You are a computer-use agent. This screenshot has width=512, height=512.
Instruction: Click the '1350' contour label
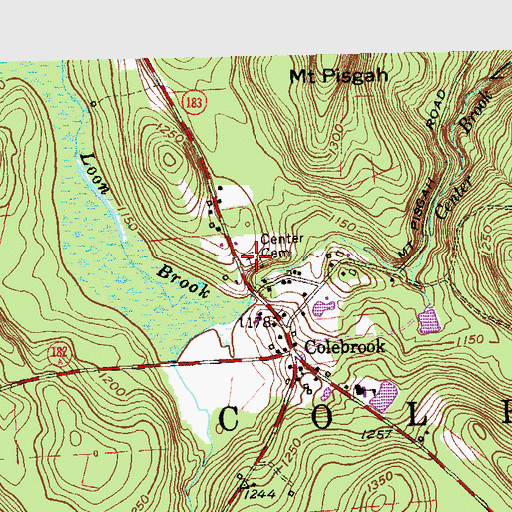tap(381, 483)
